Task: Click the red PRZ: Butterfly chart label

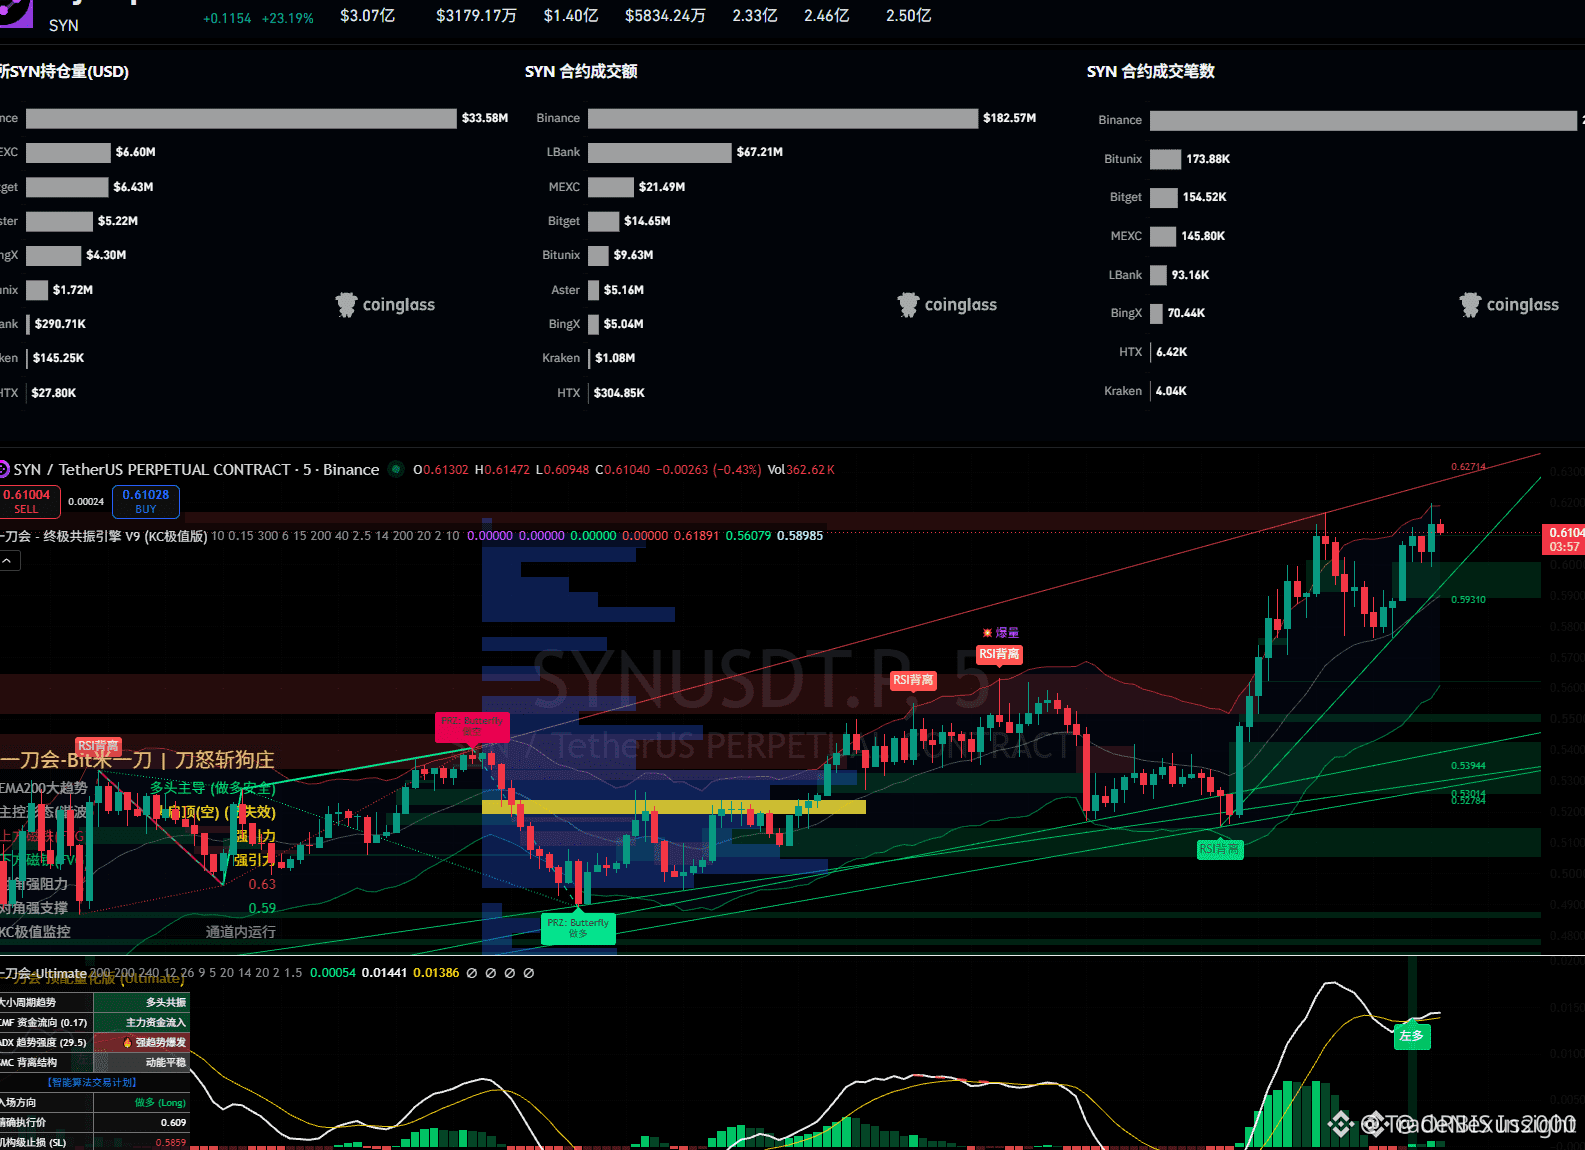Action: (x=472, y=725)
